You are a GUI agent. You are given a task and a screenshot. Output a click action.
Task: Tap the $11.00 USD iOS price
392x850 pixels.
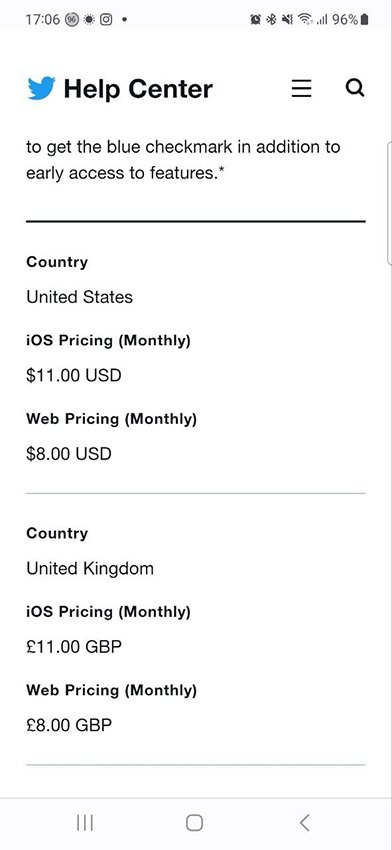coord(74,375)
